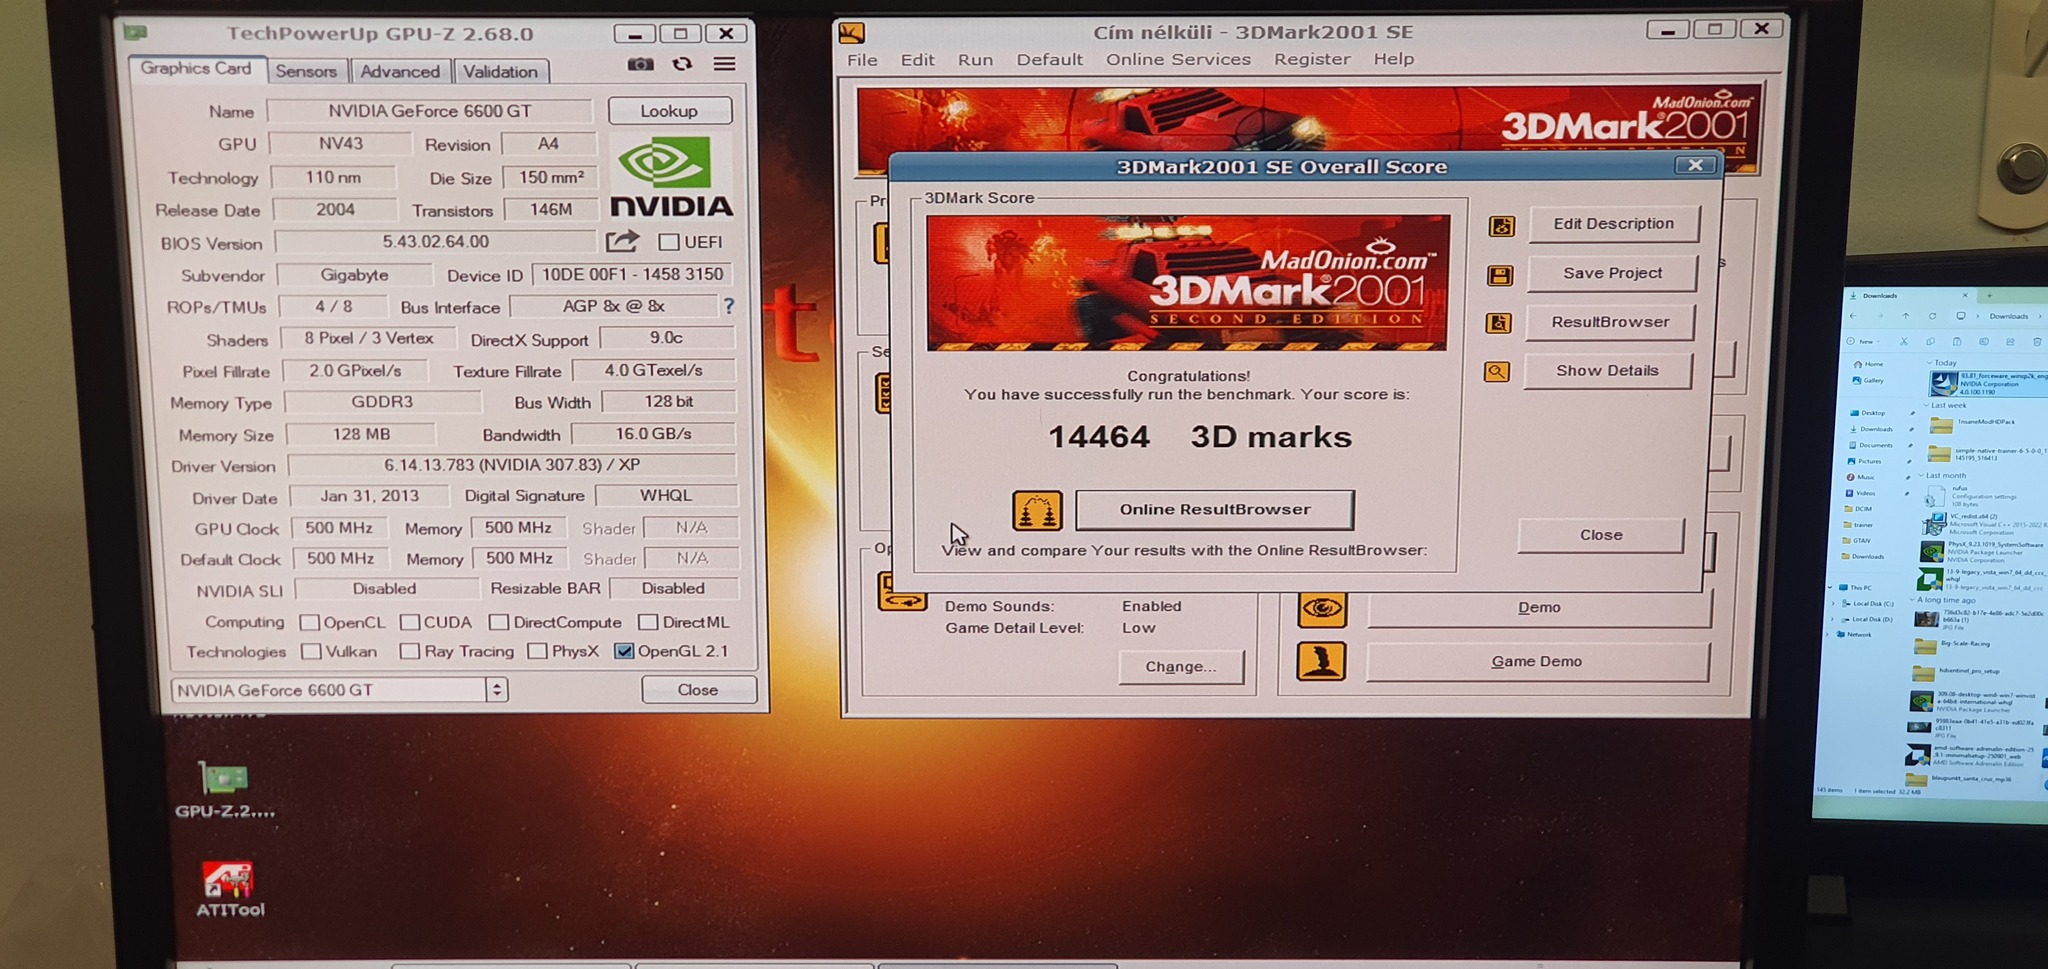Expand the Local Disk (C:) node
The image size is (2048, 969).
(x=1833, y=603)
